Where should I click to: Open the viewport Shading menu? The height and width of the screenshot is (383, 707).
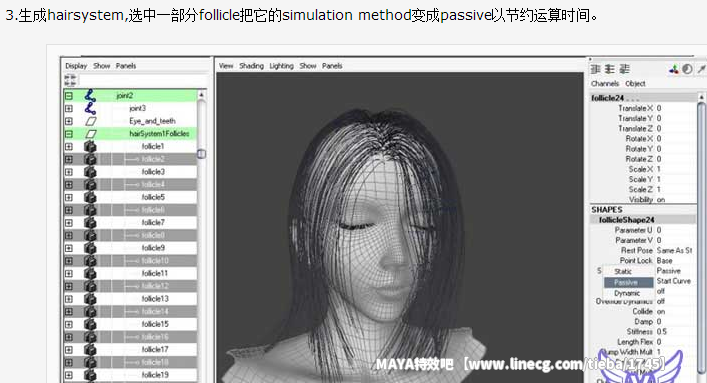tap(251, 66)
